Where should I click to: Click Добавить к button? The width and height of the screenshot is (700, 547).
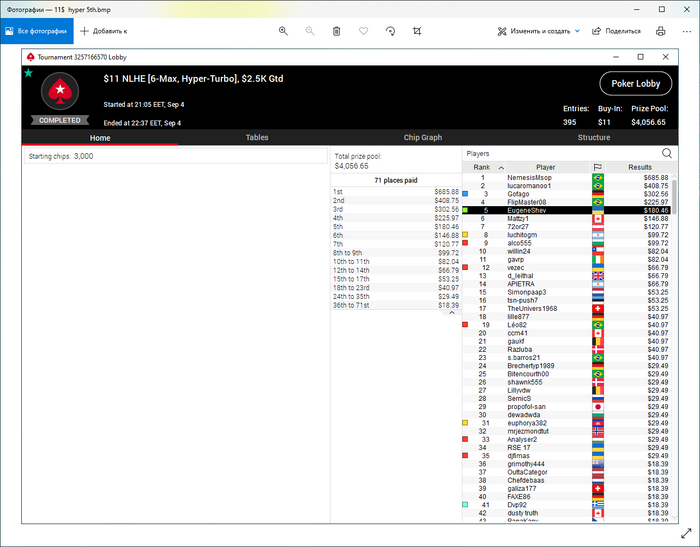104,31
